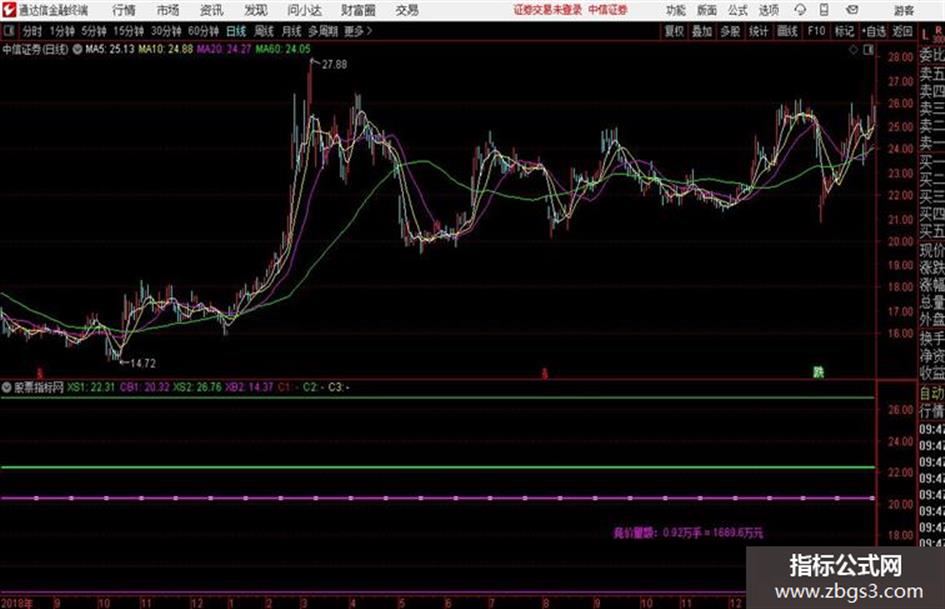Click the 27.88 high price label
The width and height of the screenshot is (945, 609).
334,65
